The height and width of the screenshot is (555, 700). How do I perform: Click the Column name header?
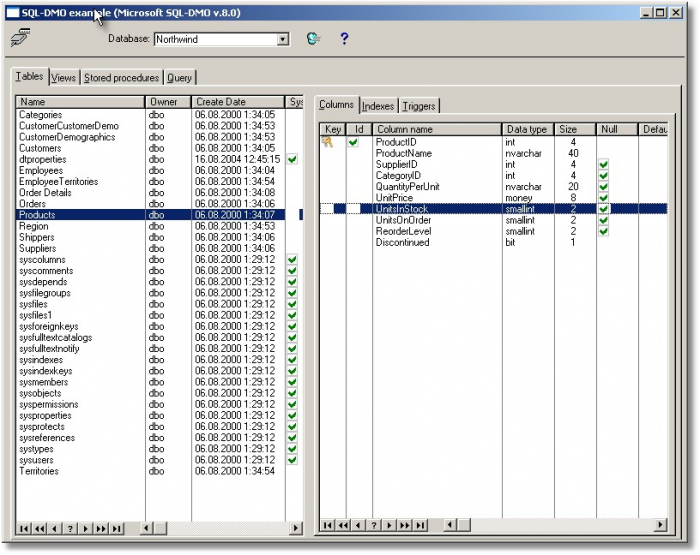point(438,130)
